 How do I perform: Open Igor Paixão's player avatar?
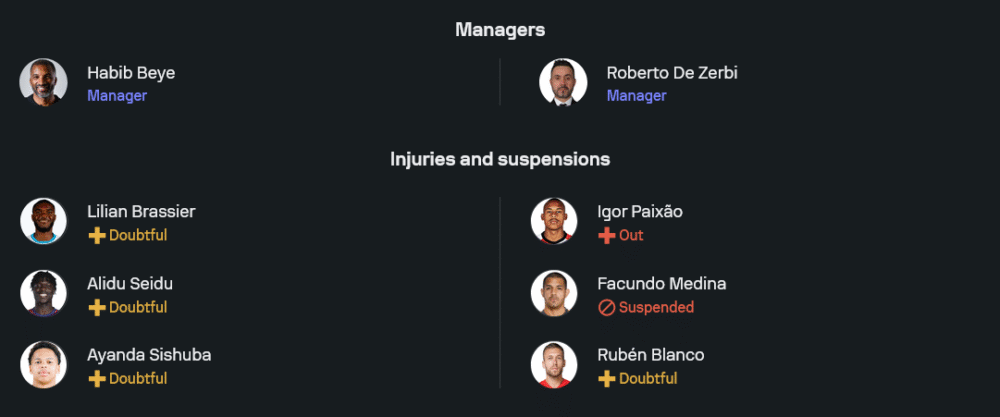553,221
